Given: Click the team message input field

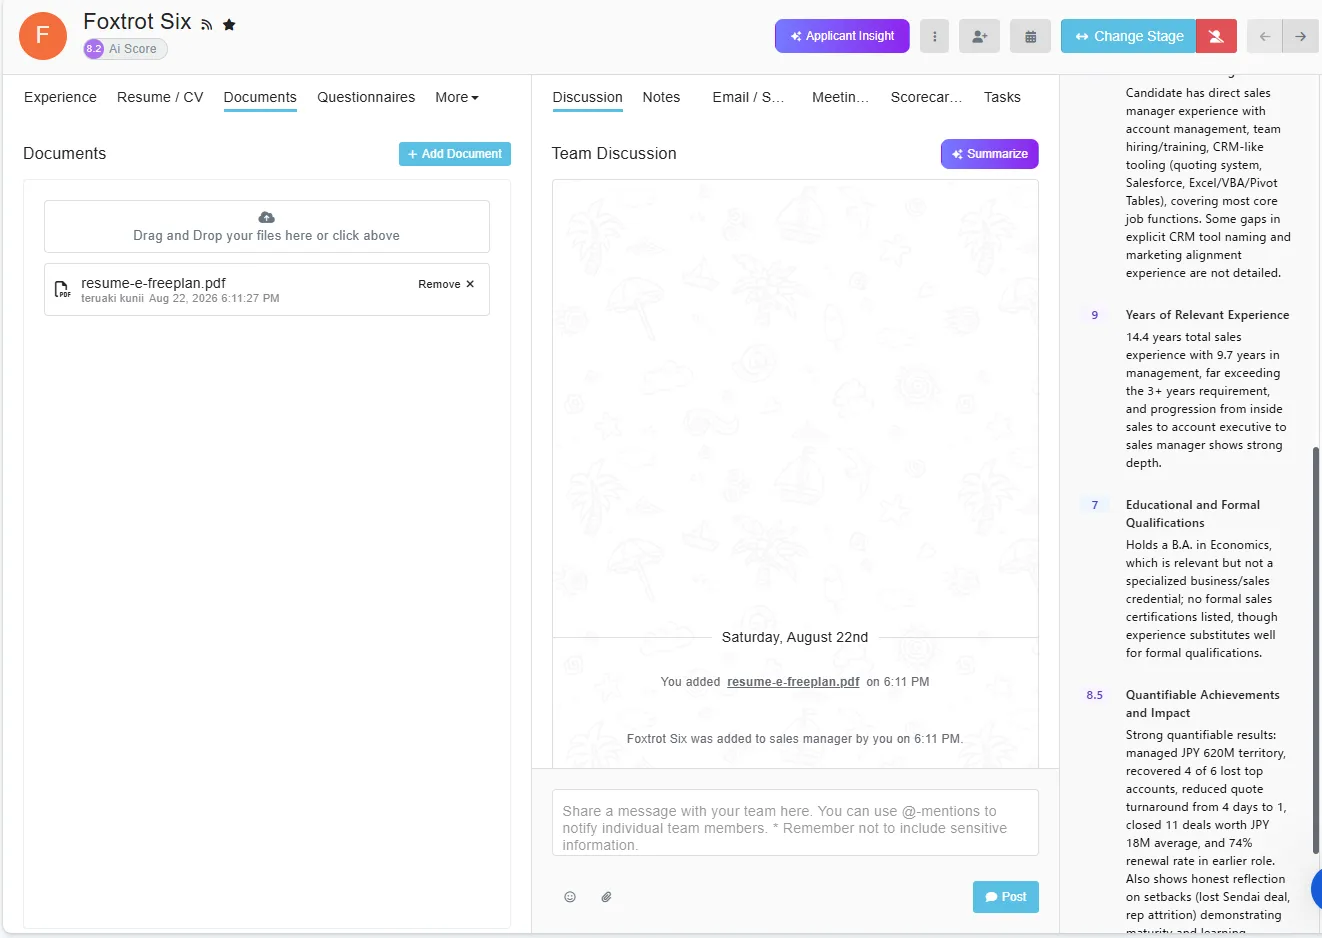Looking at the screenshot, I should click(x=795, y=823).
